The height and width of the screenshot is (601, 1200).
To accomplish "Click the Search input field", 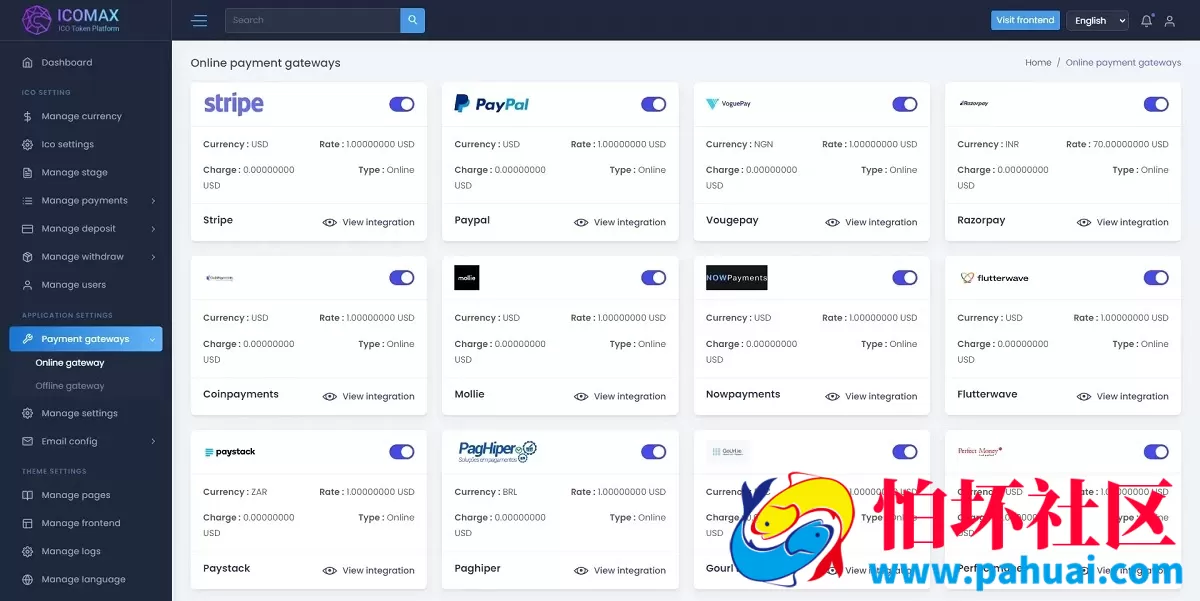I will pyautogui.click(x=312, y=20).
